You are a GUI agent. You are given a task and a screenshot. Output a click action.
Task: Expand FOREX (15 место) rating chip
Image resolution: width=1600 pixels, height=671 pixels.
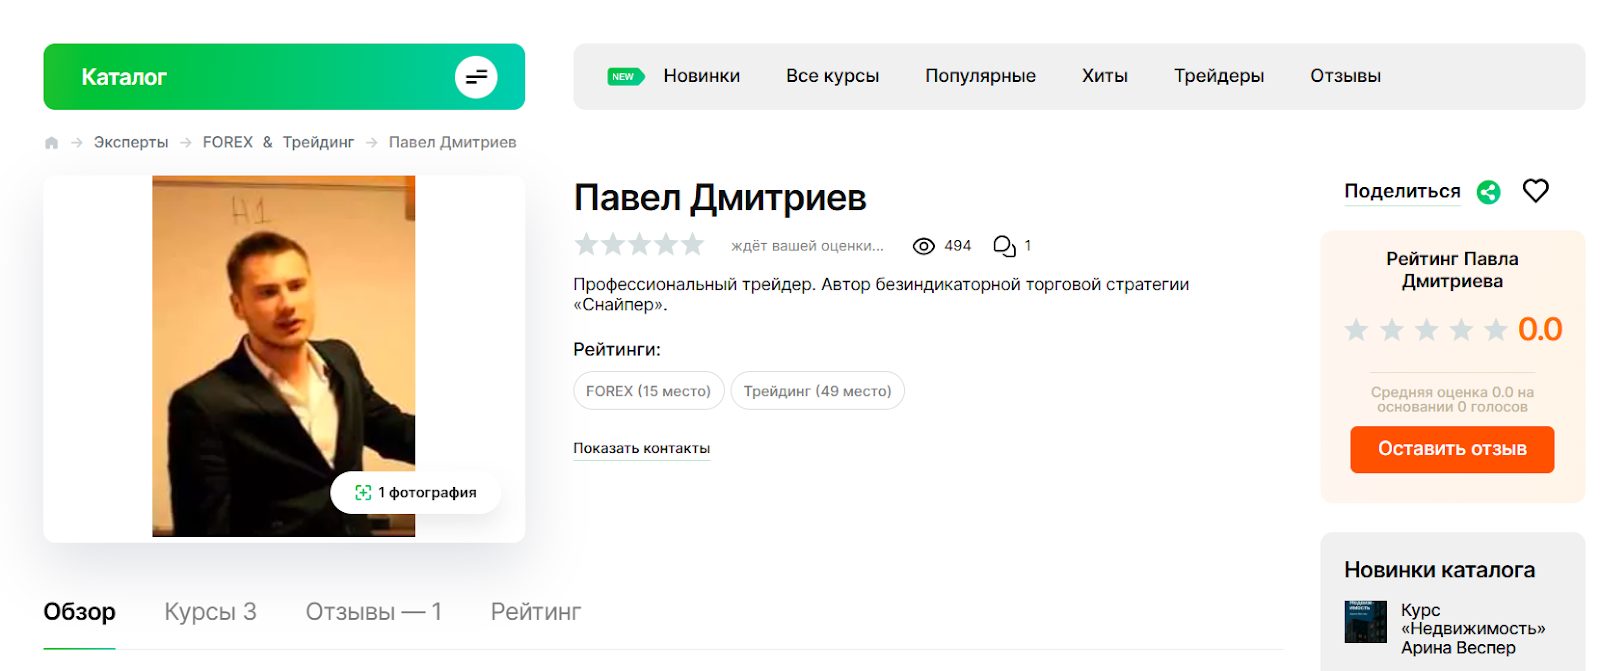tap(648, 391)
